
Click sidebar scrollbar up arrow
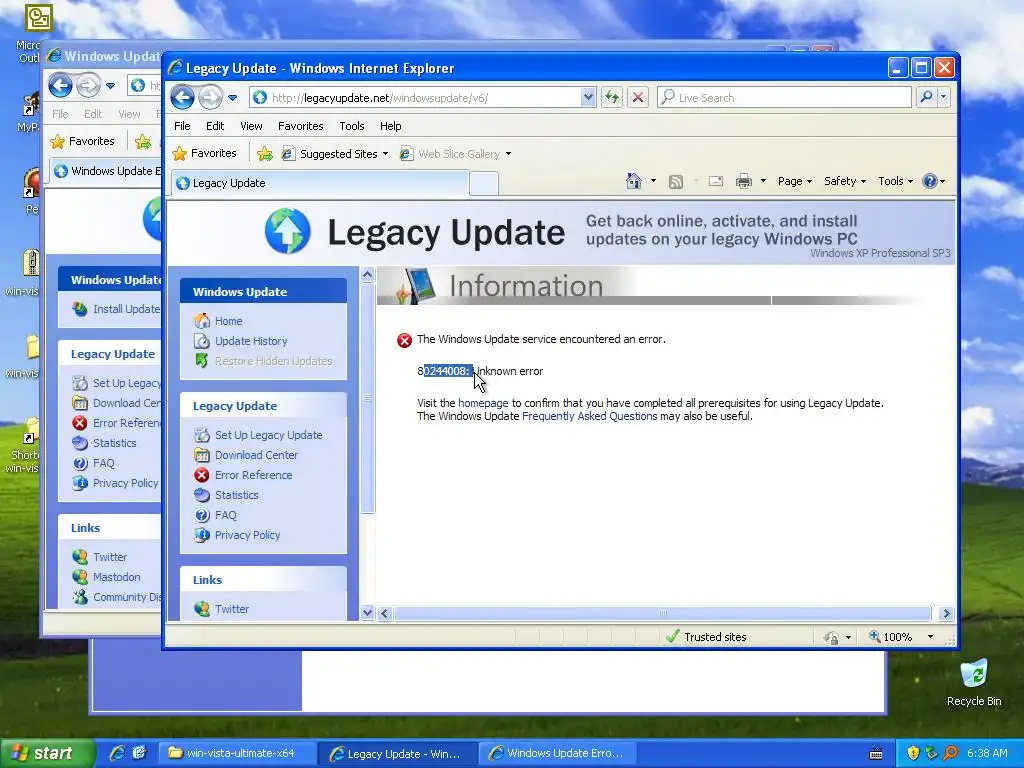pos(367,275)
